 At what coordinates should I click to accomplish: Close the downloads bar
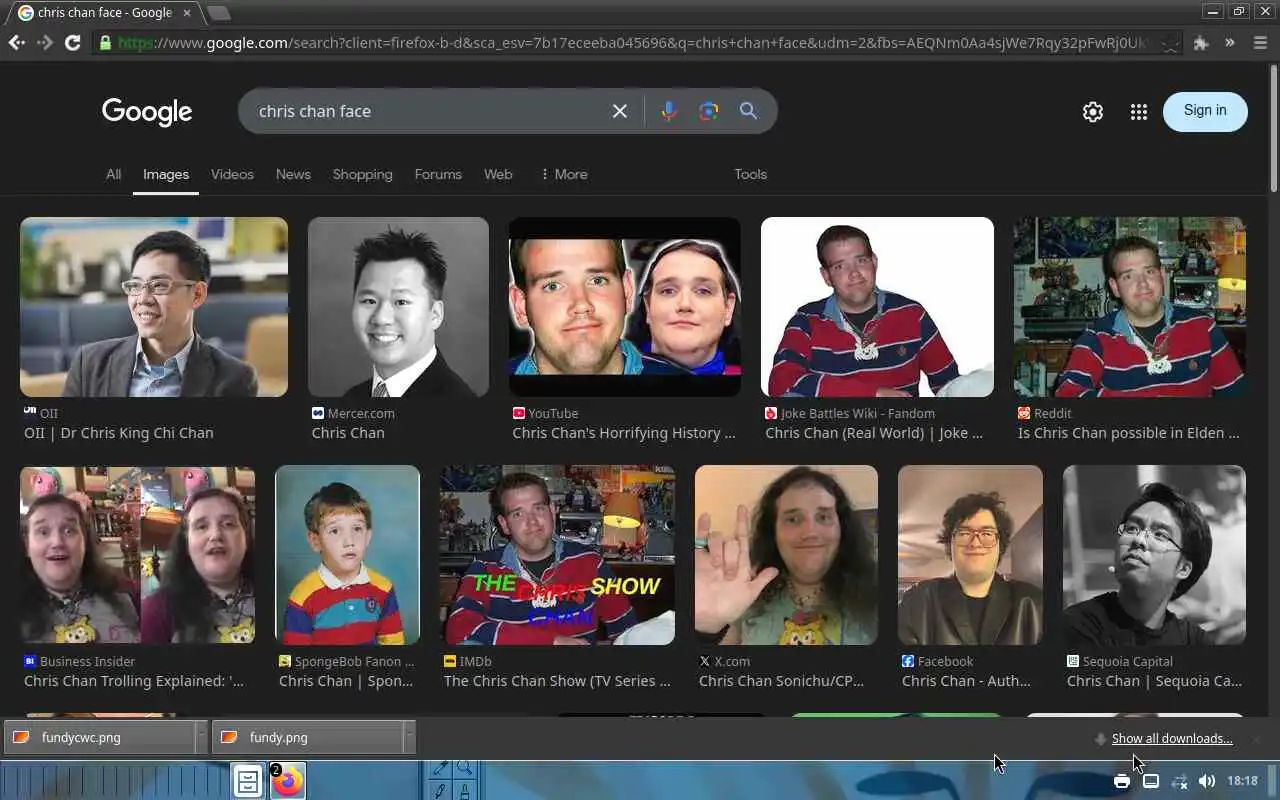click(x=1256, y=739)
